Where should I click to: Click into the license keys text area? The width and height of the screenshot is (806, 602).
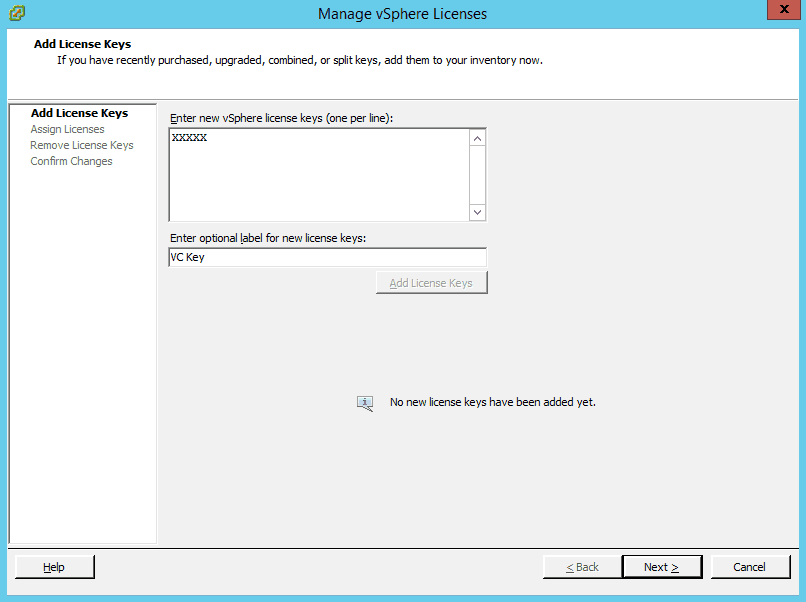pos(319,175)
